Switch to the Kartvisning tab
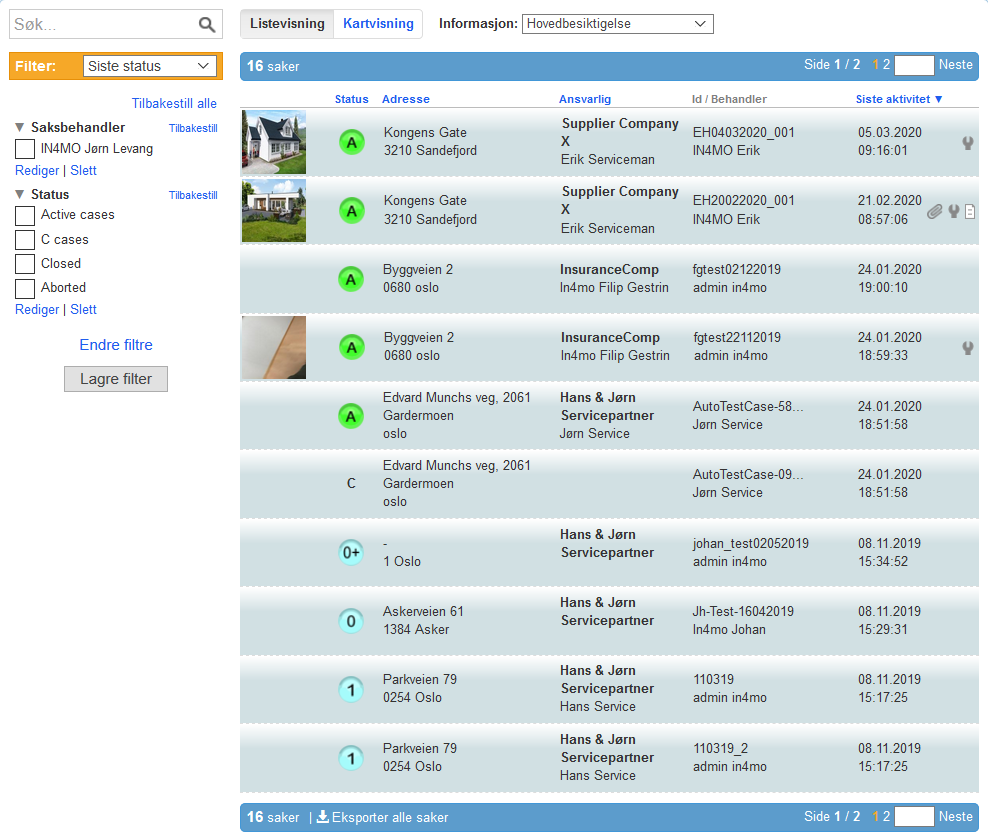This screenshot has height=833, width=988. point(377,23)
